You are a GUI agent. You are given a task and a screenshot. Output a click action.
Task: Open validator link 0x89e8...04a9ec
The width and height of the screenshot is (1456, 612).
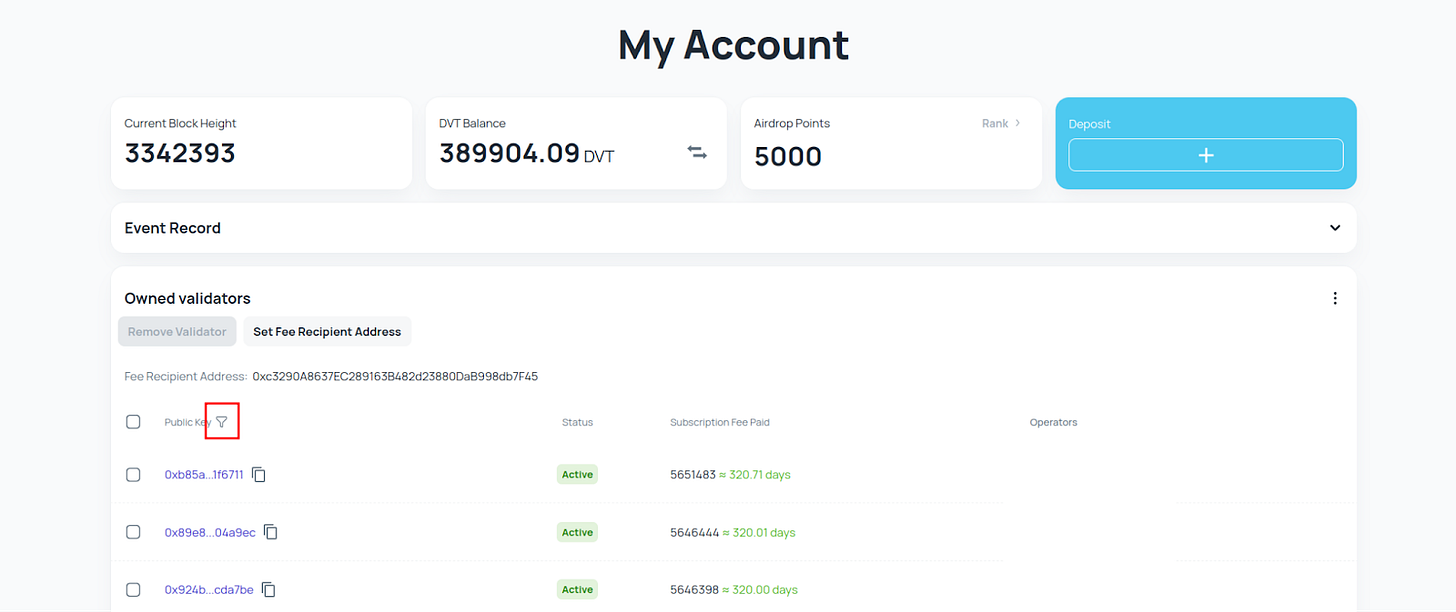(x=210, y=532)
